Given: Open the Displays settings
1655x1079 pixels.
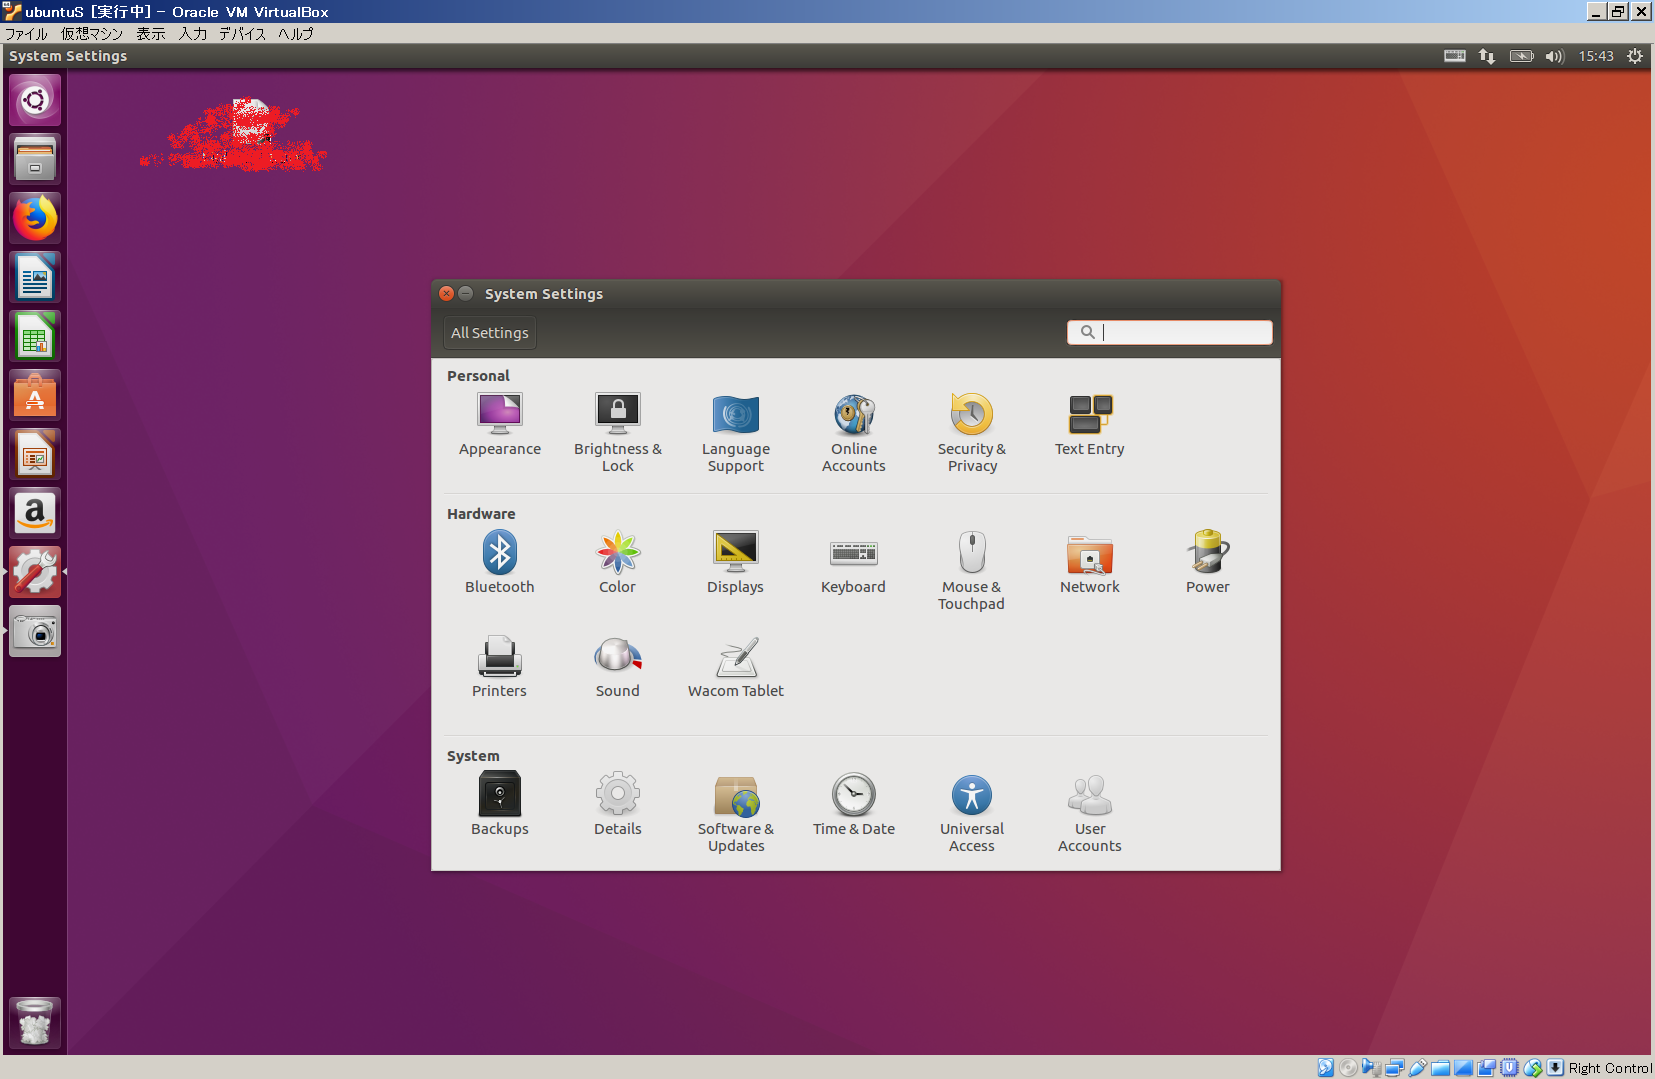Looking at the screenshot, I should [735, 562].
